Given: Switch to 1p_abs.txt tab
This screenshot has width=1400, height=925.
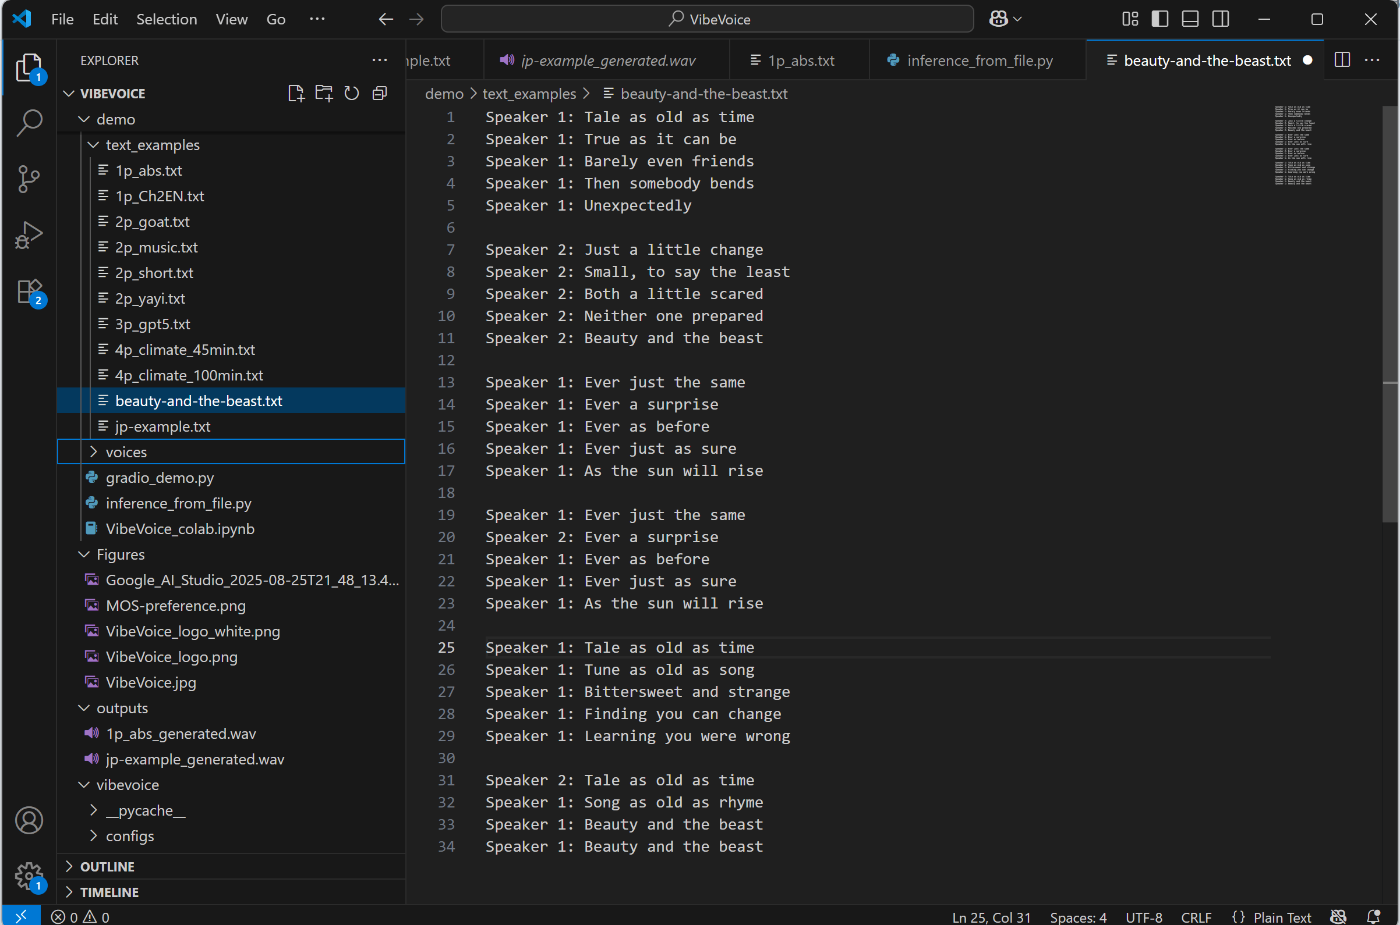Looking at the screenshot, I should click(x=801, y=60).
